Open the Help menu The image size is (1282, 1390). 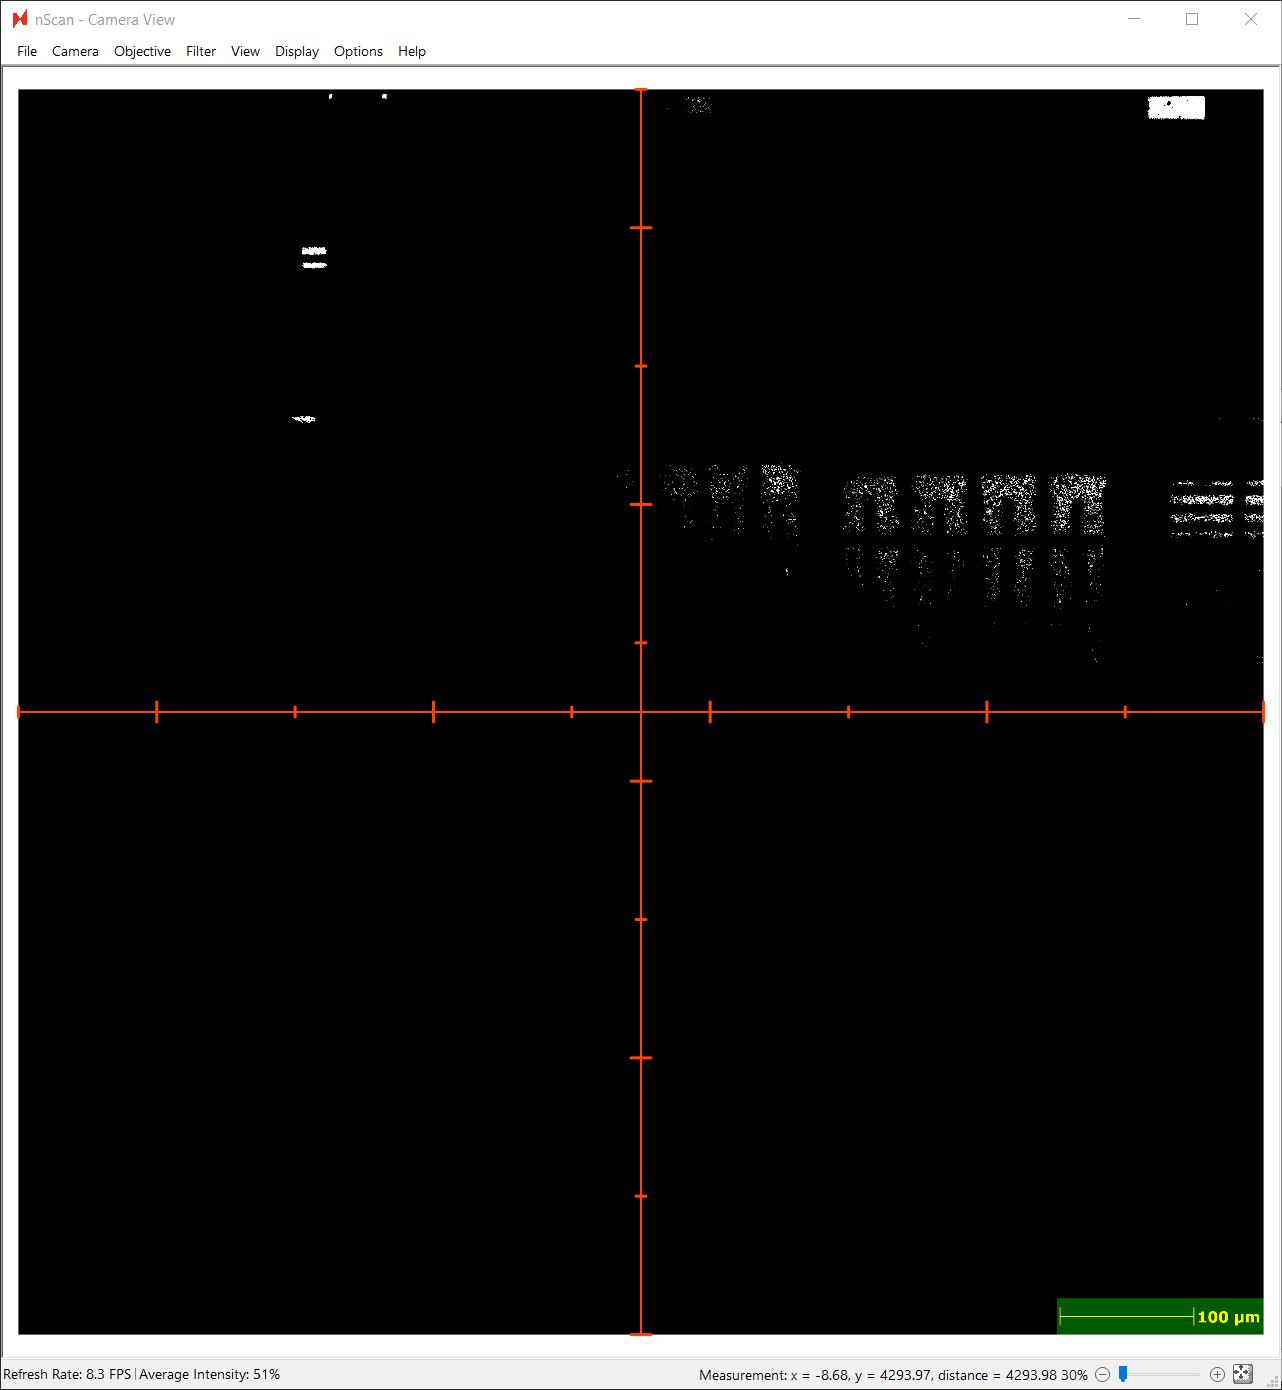pyautogui.click(x=411, y=51)
